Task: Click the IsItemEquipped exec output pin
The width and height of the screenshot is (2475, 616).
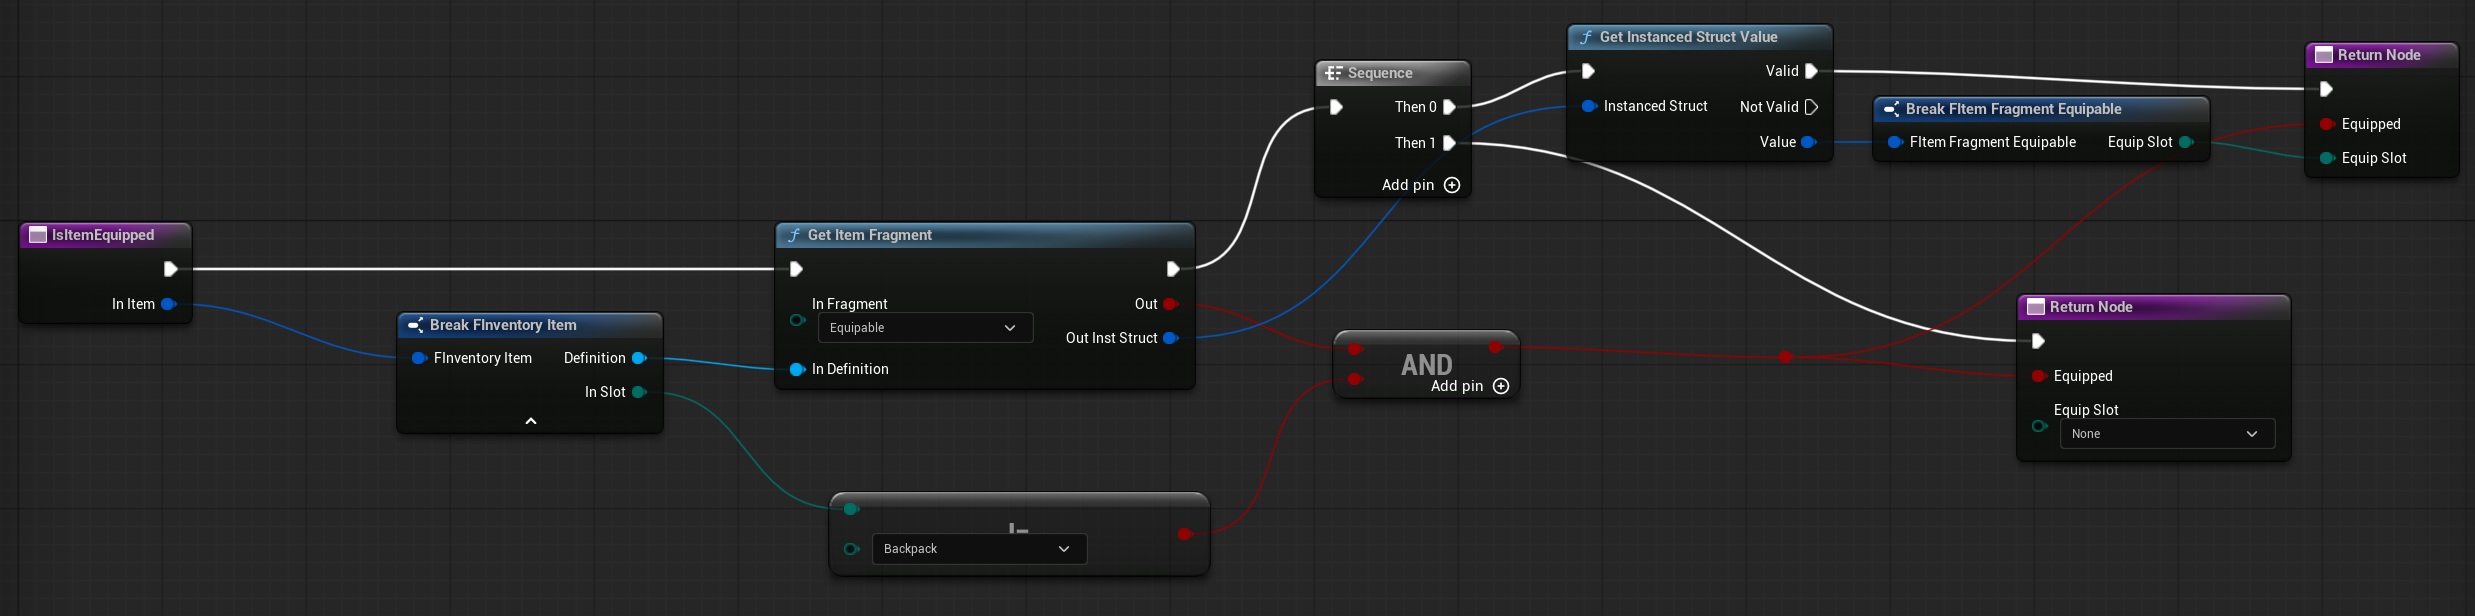Action: coord(170,269)
